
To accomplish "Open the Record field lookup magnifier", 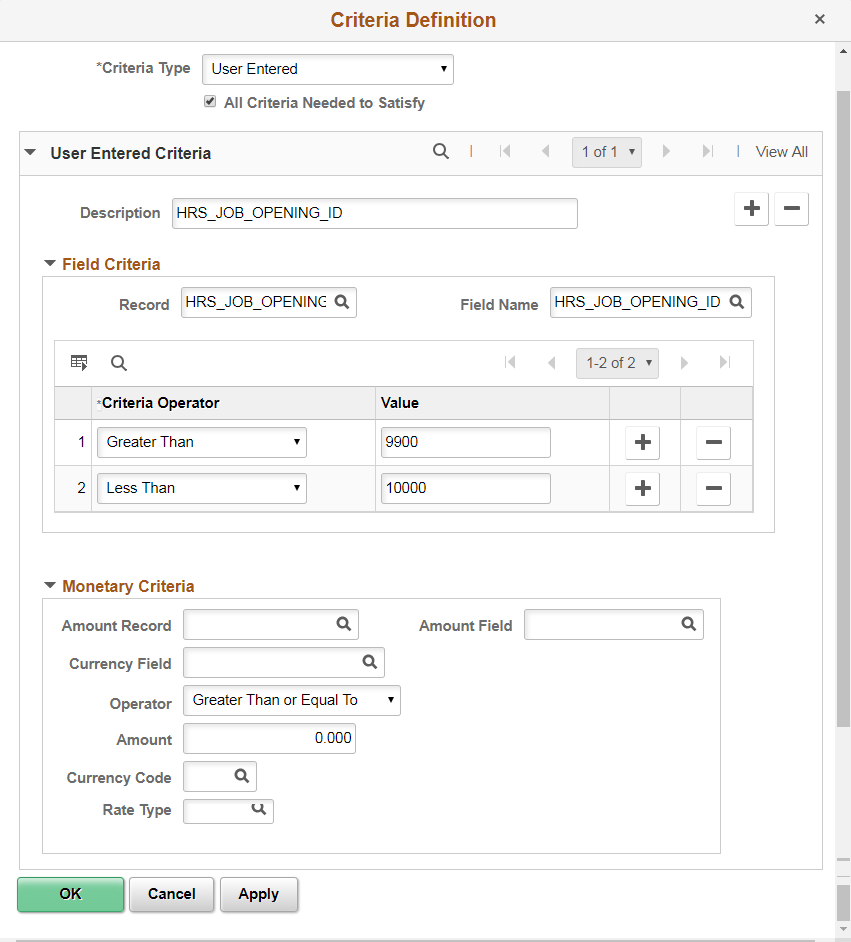I will [343, 302].
